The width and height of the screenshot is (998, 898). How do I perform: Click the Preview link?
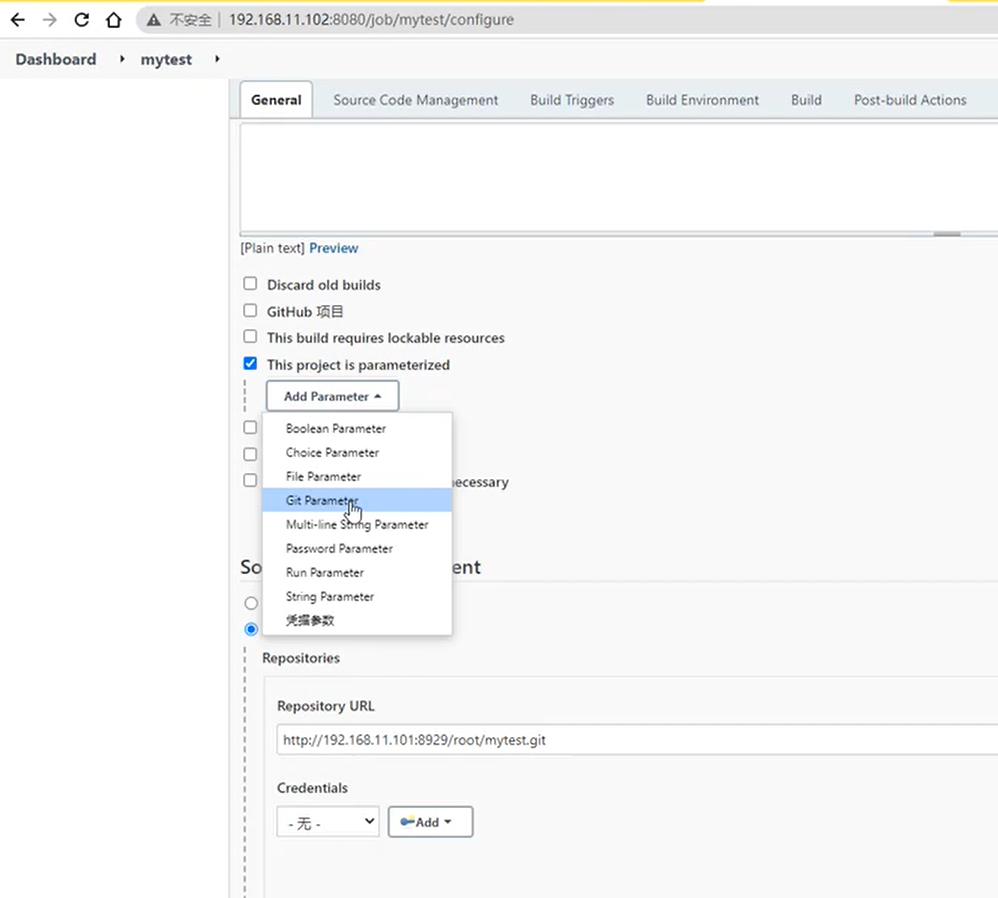click(334, 248)
